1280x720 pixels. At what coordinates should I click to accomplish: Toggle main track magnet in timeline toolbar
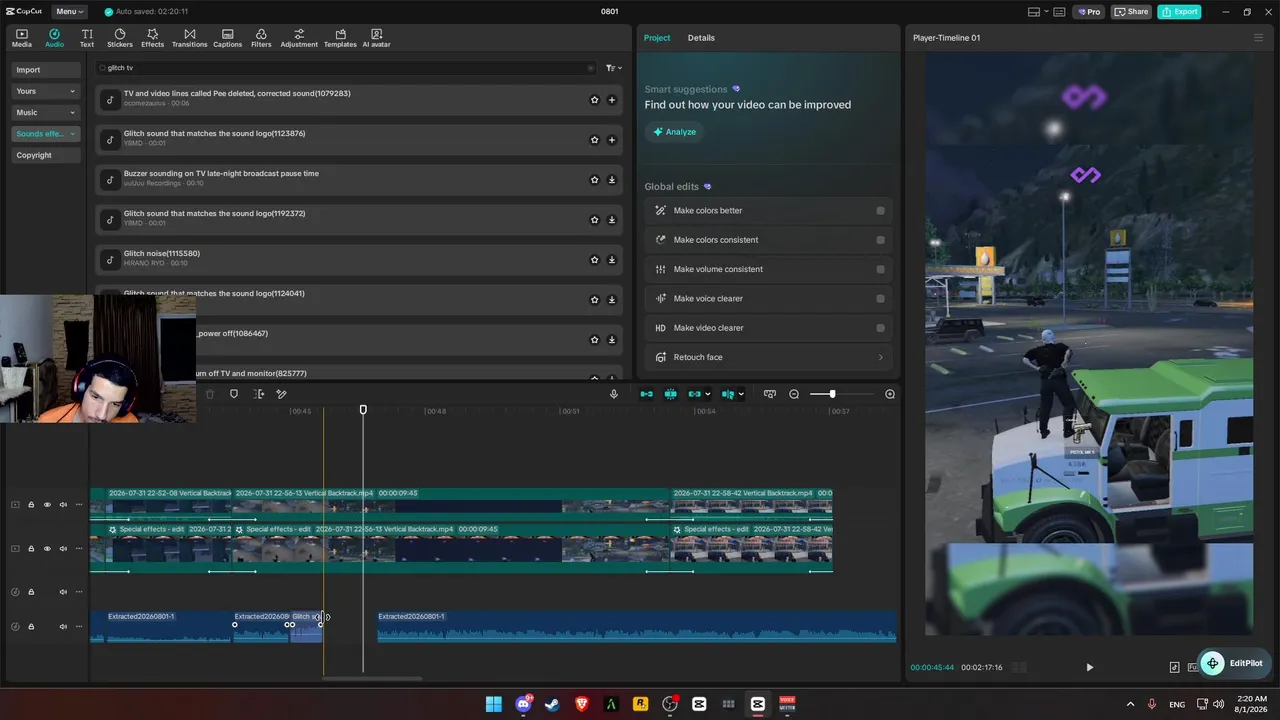(x=646, y=394)
